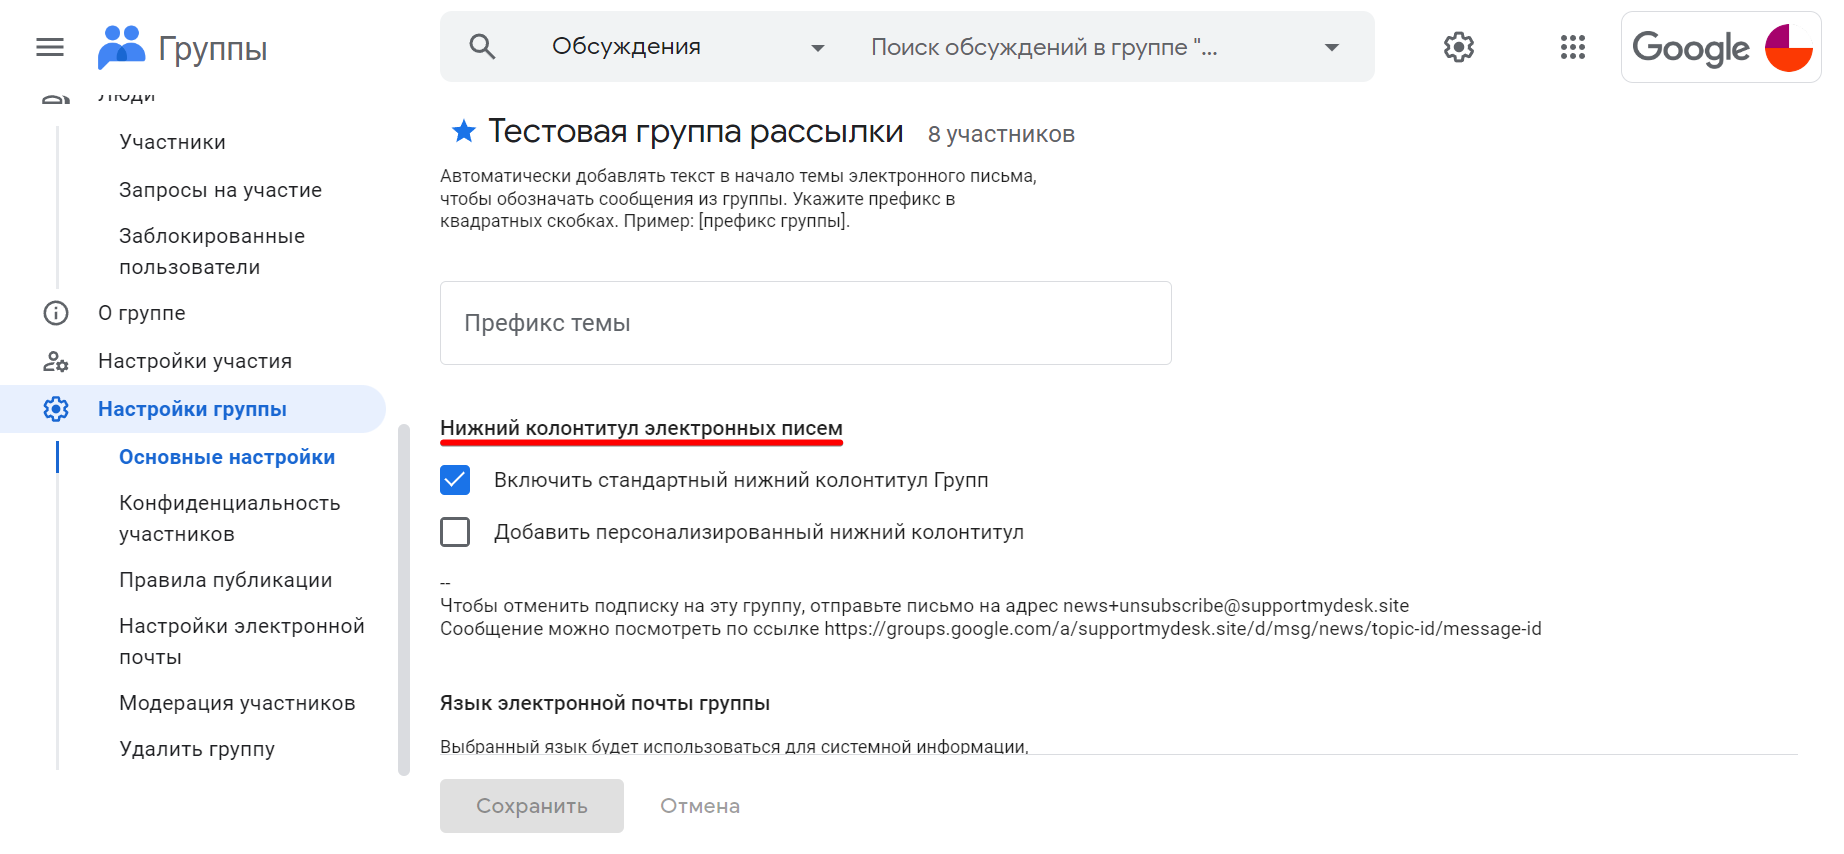Uncheck the standard Groups footer checkbox

click(x=455, y=480)
